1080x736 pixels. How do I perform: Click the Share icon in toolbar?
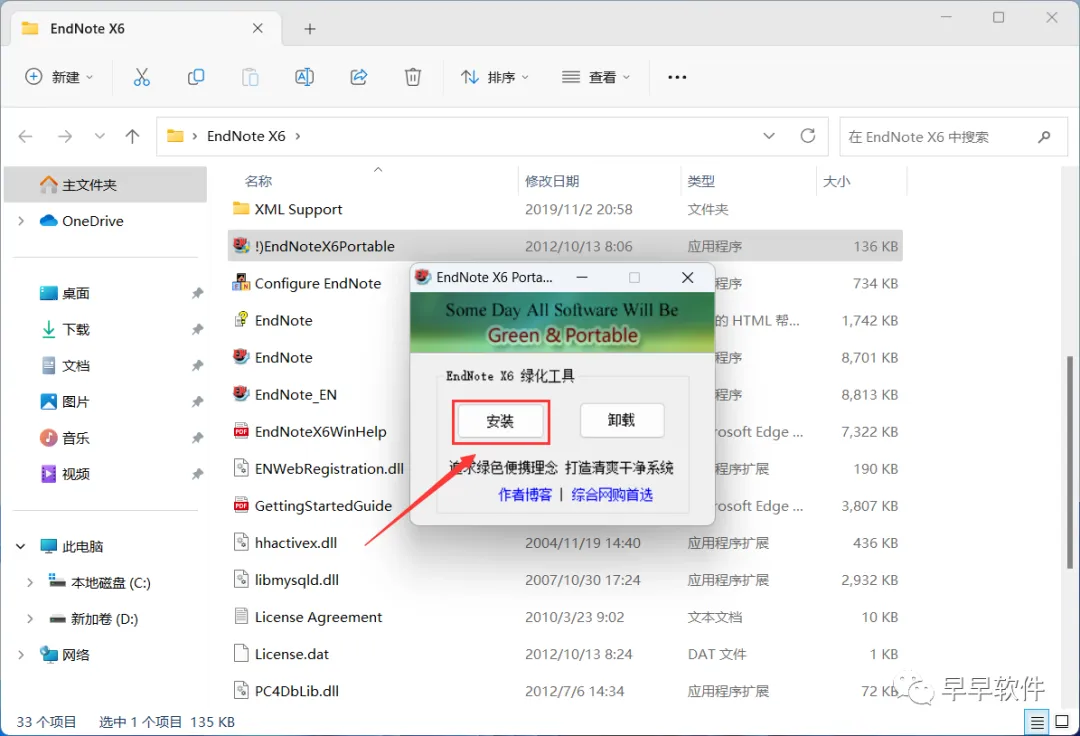tap(359, 77)
